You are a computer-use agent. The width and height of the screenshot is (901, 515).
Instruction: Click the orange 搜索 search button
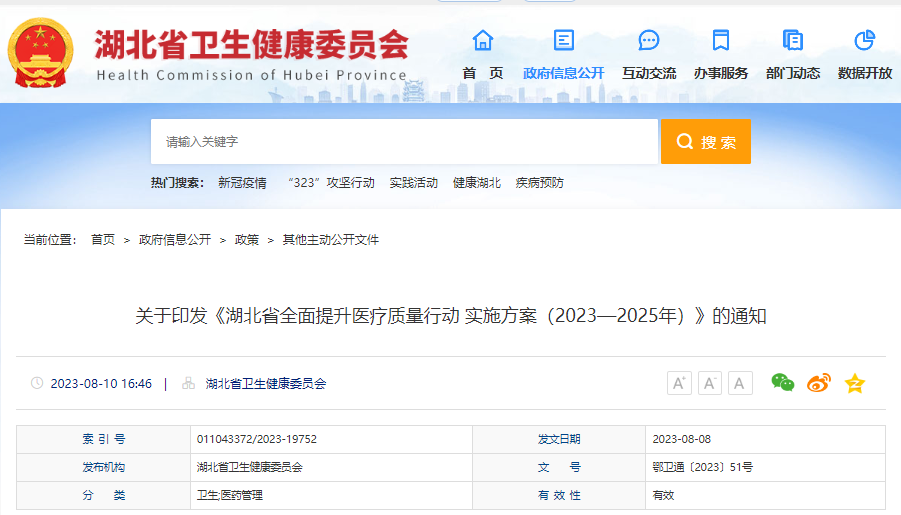tap(705, 142)
